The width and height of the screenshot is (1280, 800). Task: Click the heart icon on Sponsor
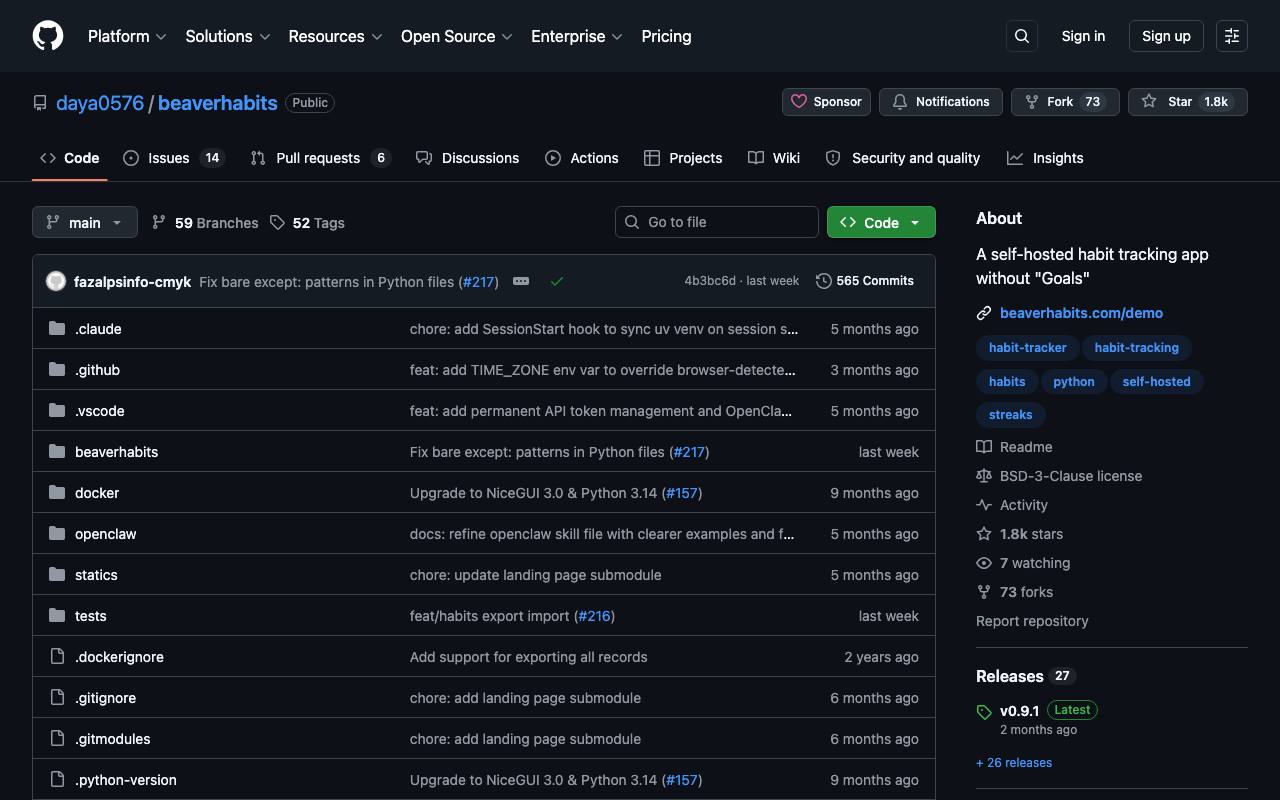point(799,102)
